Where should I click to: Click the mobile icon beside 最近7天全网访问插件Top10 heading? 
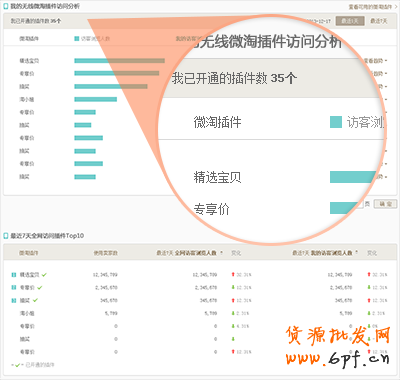(x=6, y=236)
